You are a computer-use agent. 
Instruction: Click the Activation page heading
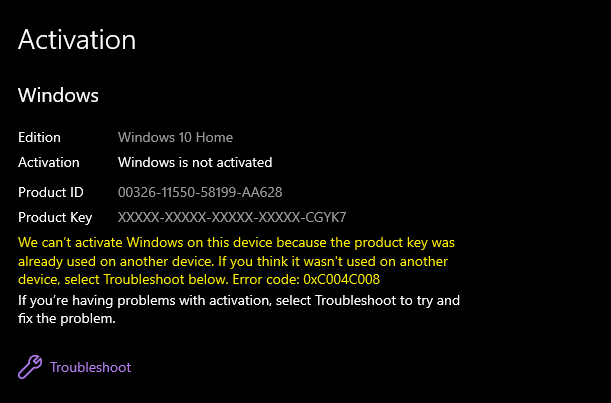tap(77, 40)
